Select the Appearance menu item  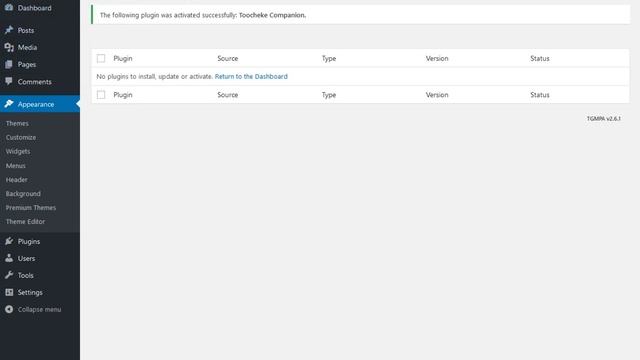(x=40, y=104)
